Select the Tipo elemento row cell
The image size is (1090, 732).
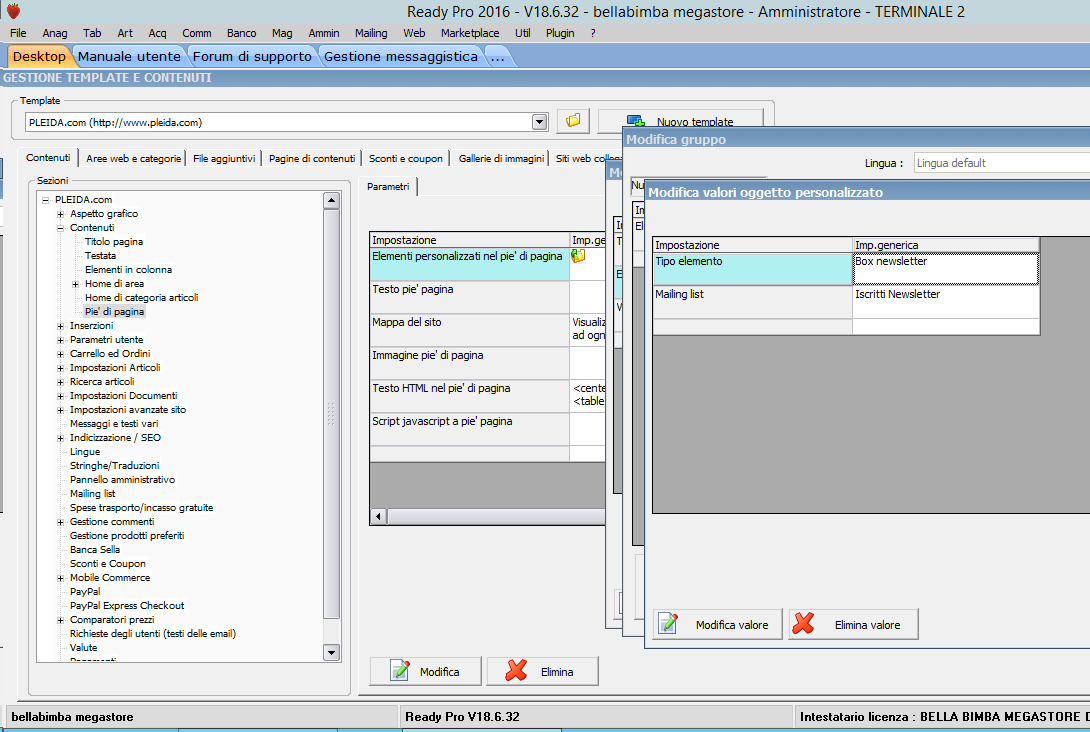click(x=753, y=269)
